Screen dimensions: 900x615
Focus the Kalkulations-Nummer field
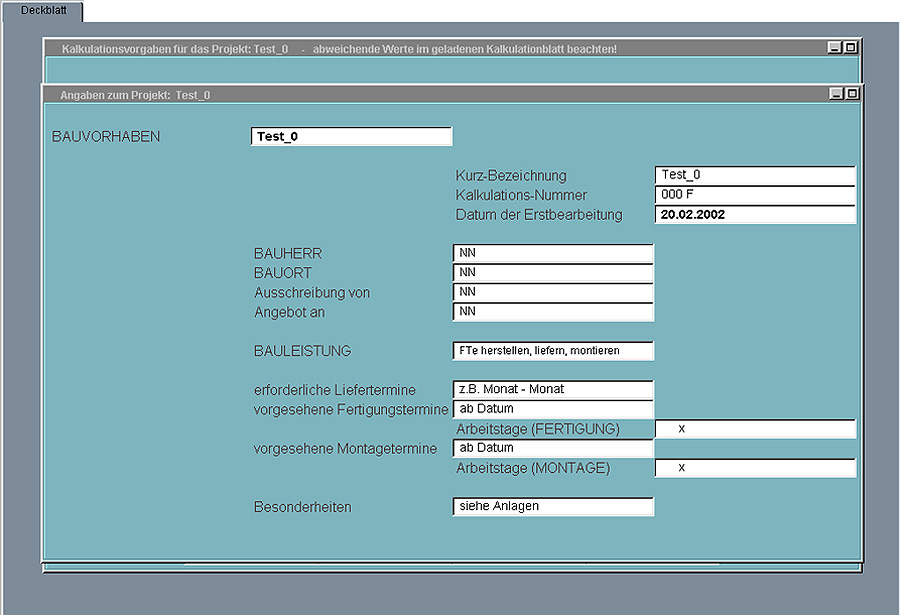(x=755, y=195)
